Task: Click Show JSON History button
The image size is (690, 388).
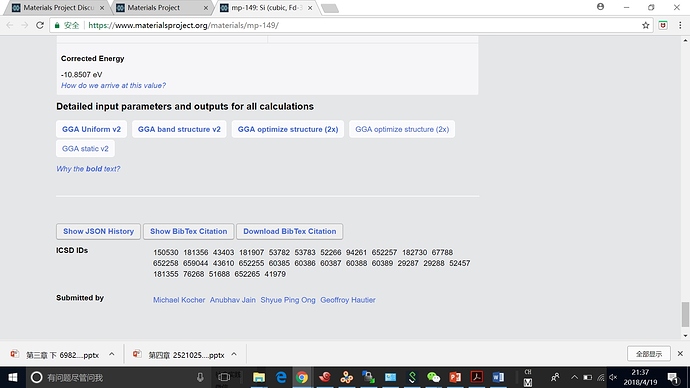Action: point(98,231)
